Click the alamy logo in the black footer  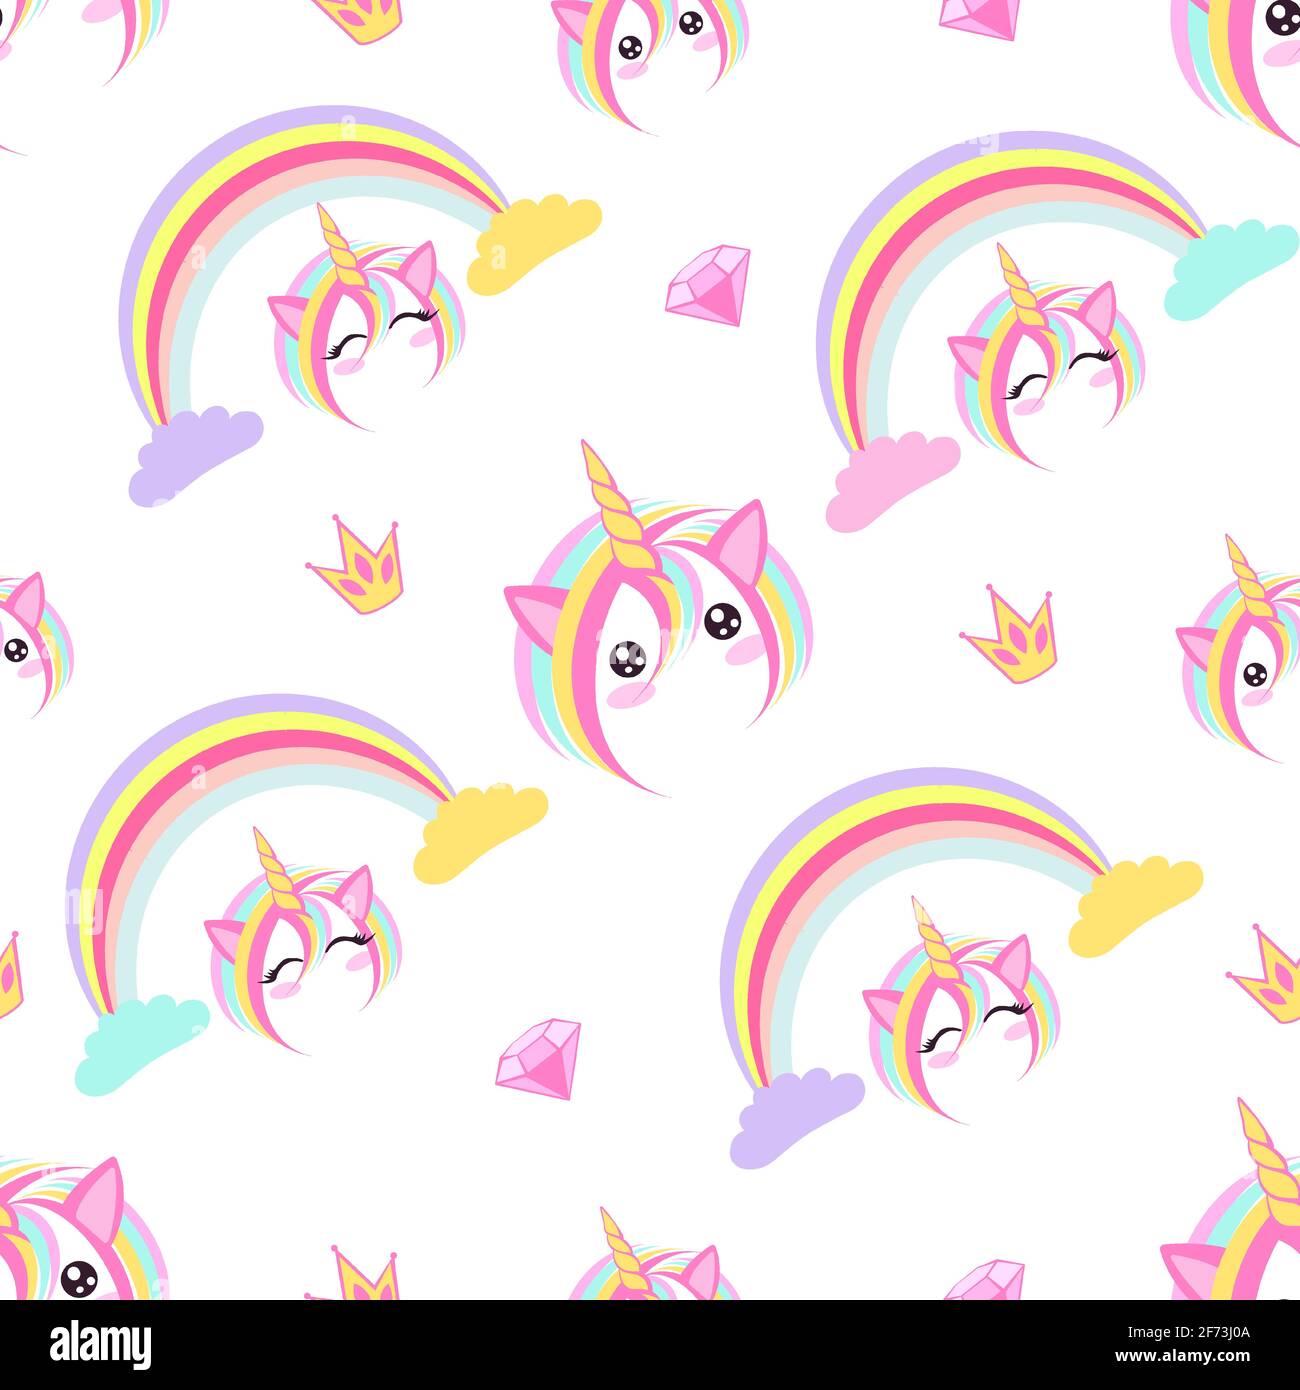100,1344
